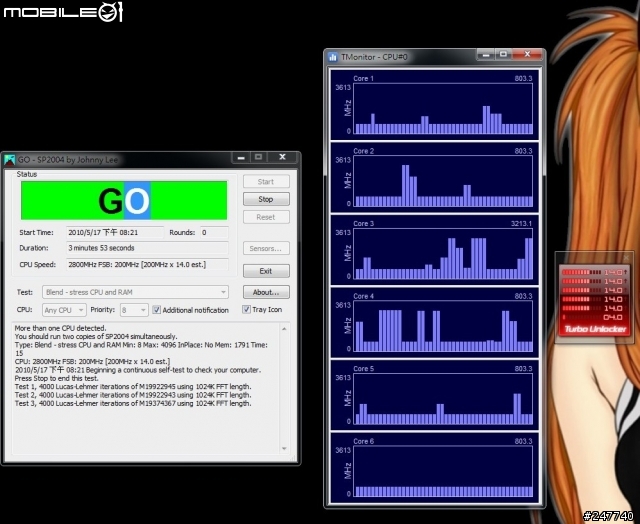Click the TMonitor application icon in title bar
The width and height of the screenshot is (640, 524).
click(x=333, y=57)
